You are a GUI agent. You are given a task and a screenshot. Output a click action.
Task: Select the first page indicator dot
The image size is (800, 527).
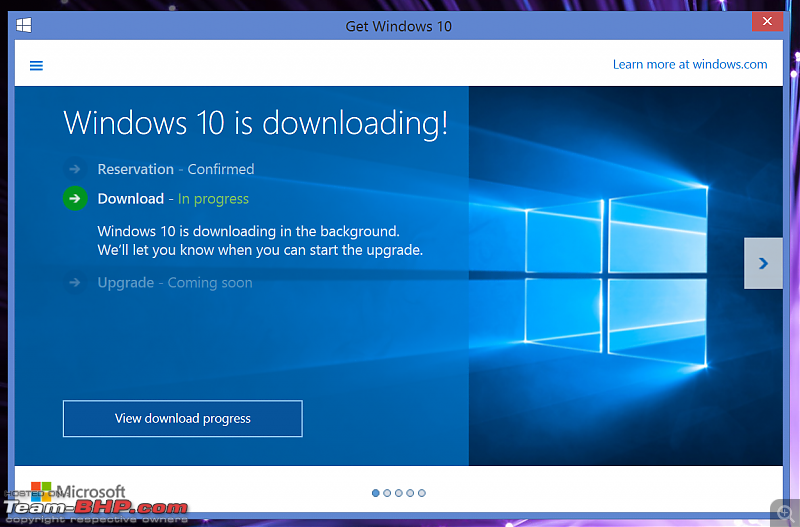click(x=376, y=493)
